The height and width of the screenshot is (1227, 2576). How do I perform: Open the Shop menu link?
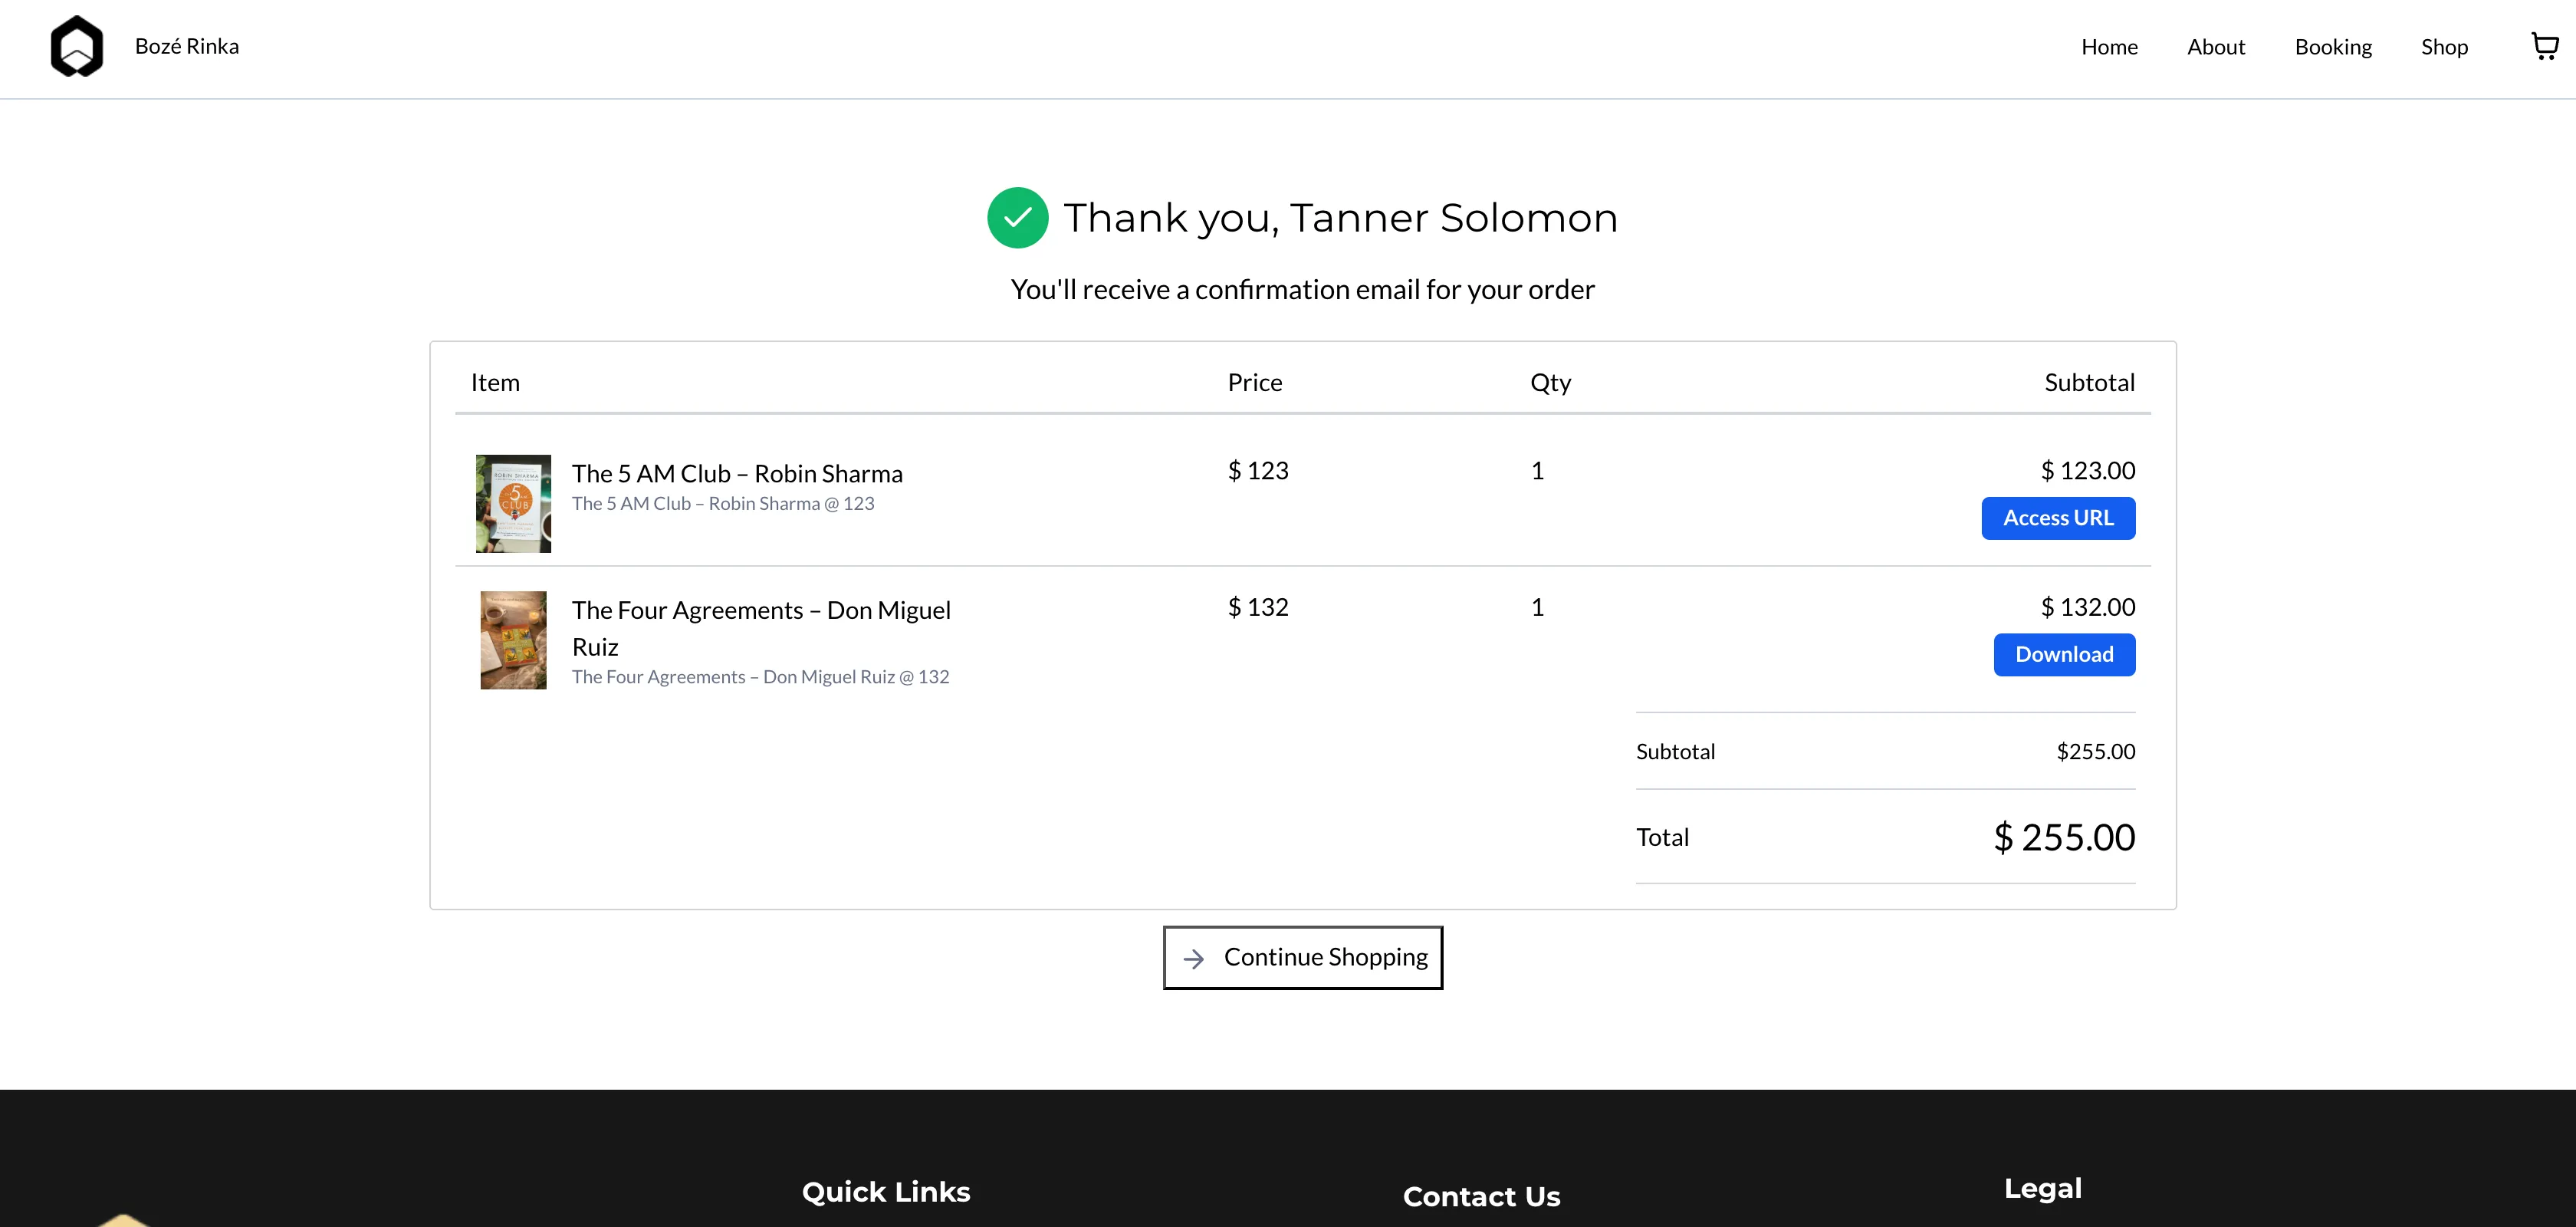click(x=2444, y=47)
